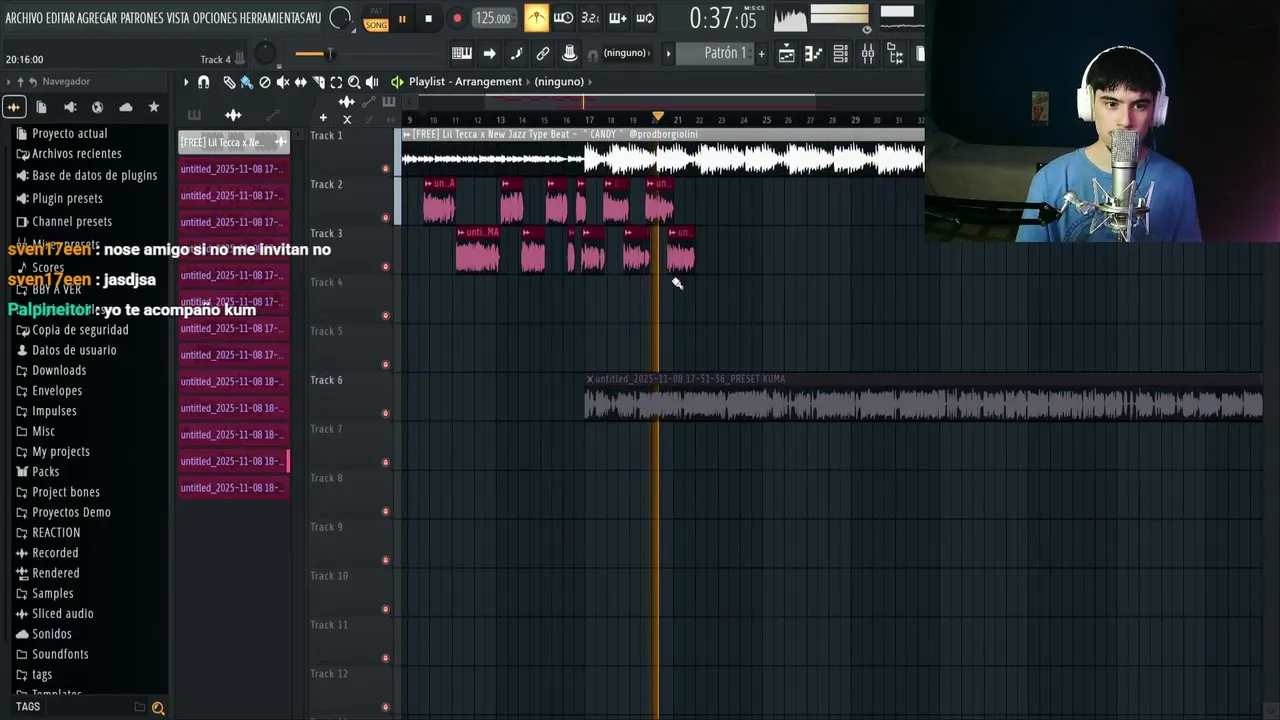Screen dimensions: 1280x720
Task: Click the browser files tab icon
Action: coord(41,107)
